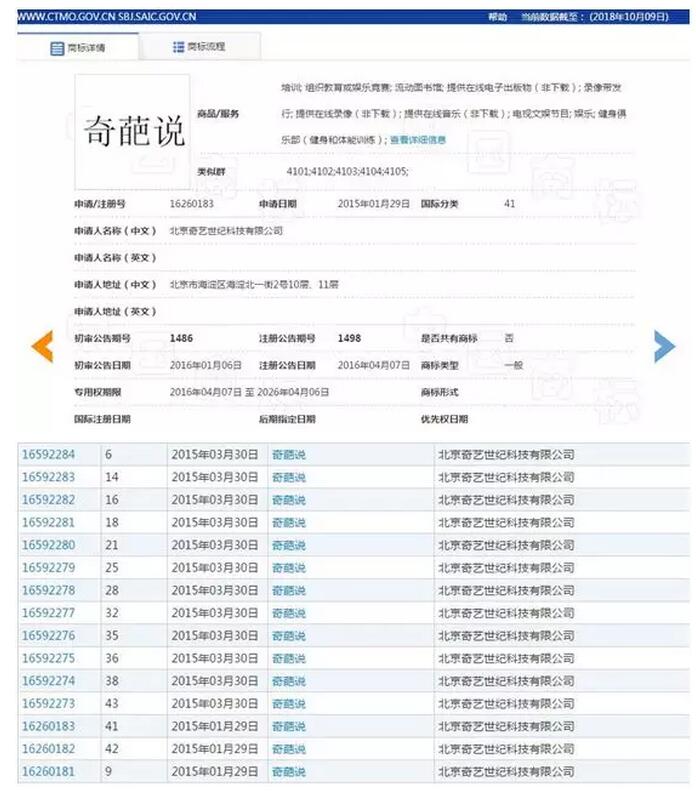Open registration number 16592274
Viewport: 696px width, 802px height.
pyautogui.click(x=49, y=681)
